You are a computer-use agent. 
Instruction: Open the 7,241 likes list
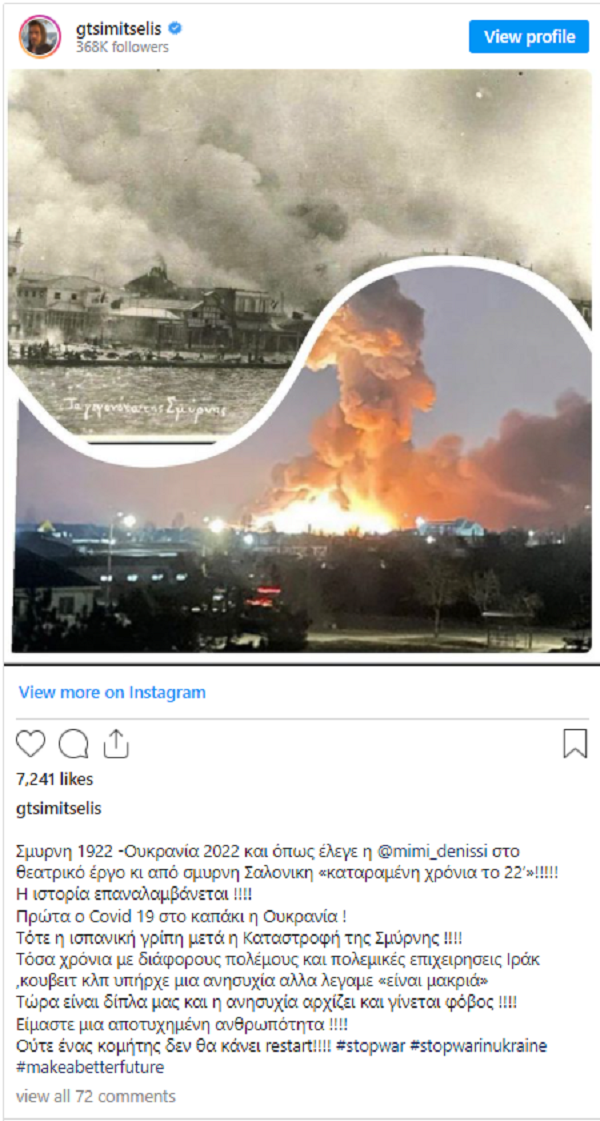[x=54, y=779]
